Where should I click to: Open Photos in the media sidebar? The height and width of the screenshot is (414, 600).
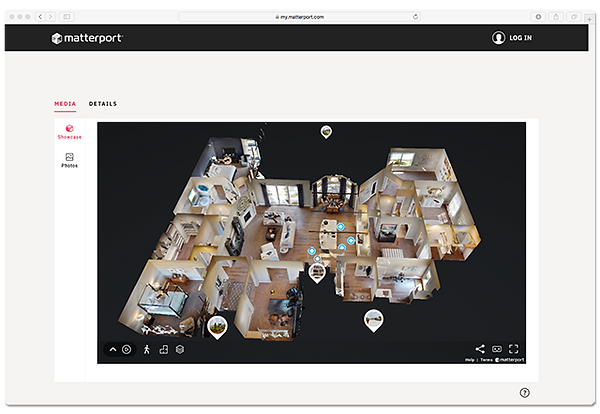point(69,160)
